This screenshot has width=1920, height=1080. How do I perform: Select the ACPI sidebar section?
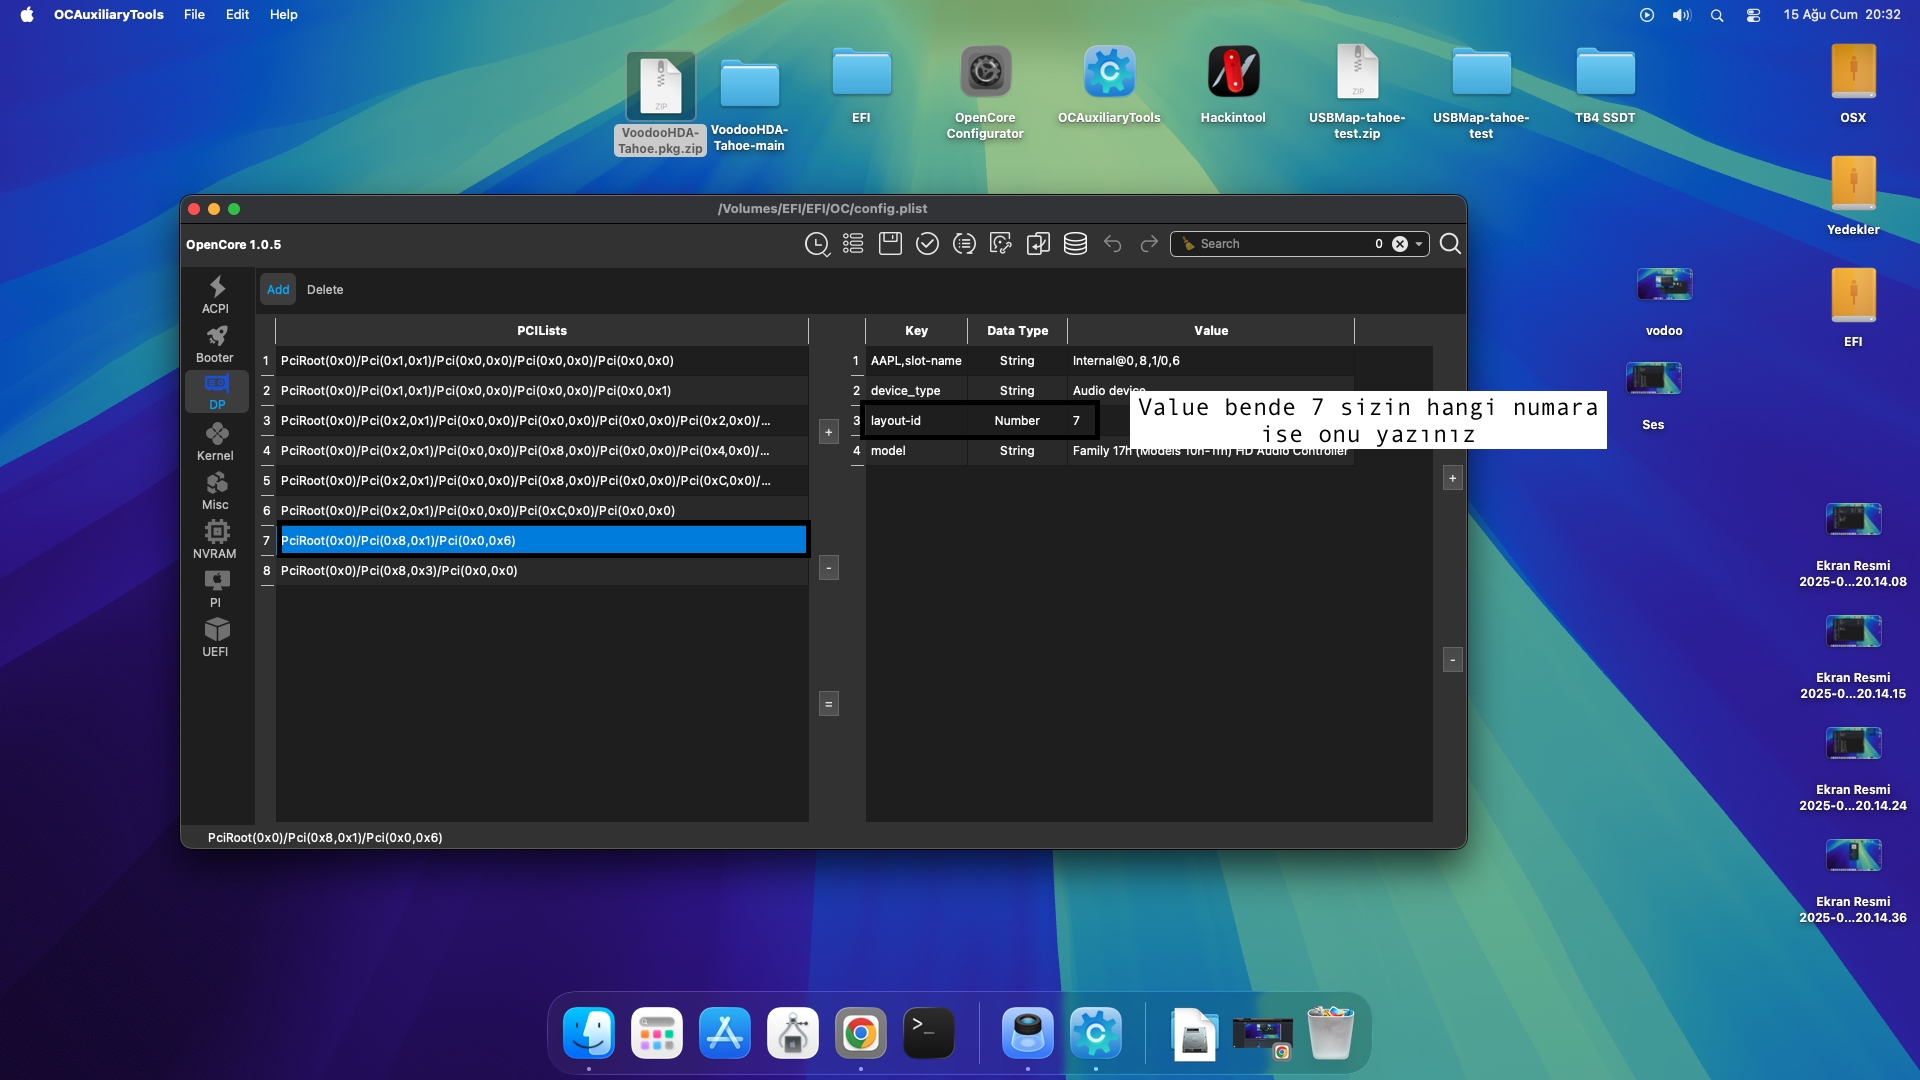[x=215, y=294]
